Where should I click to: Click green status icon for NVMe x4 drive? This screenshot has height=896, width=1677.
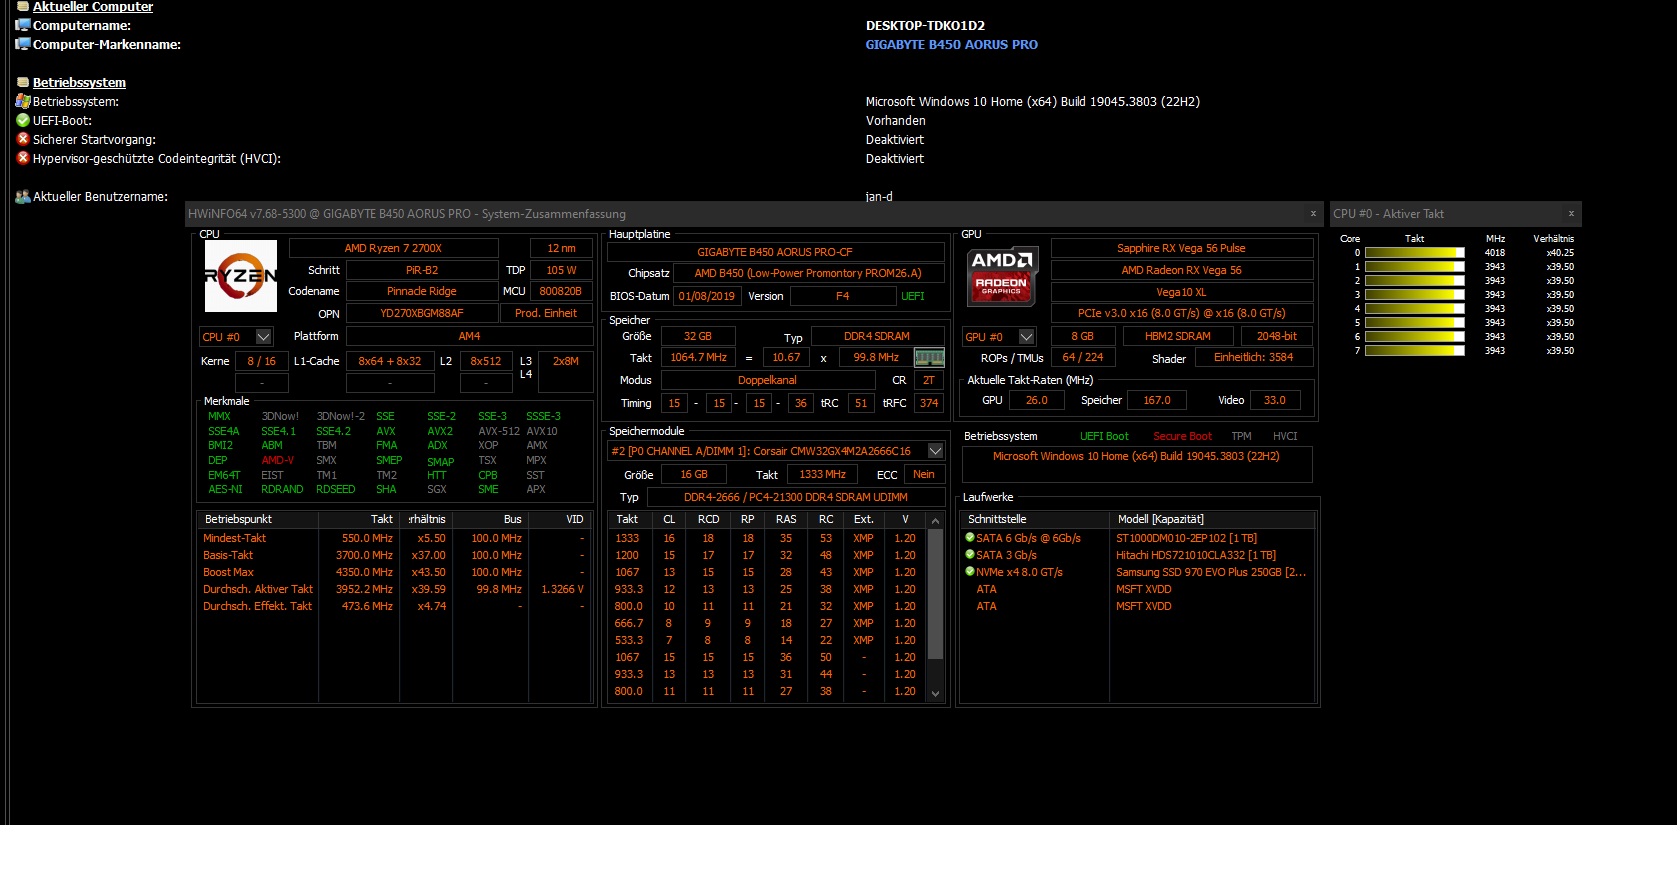tap(969, 572)
